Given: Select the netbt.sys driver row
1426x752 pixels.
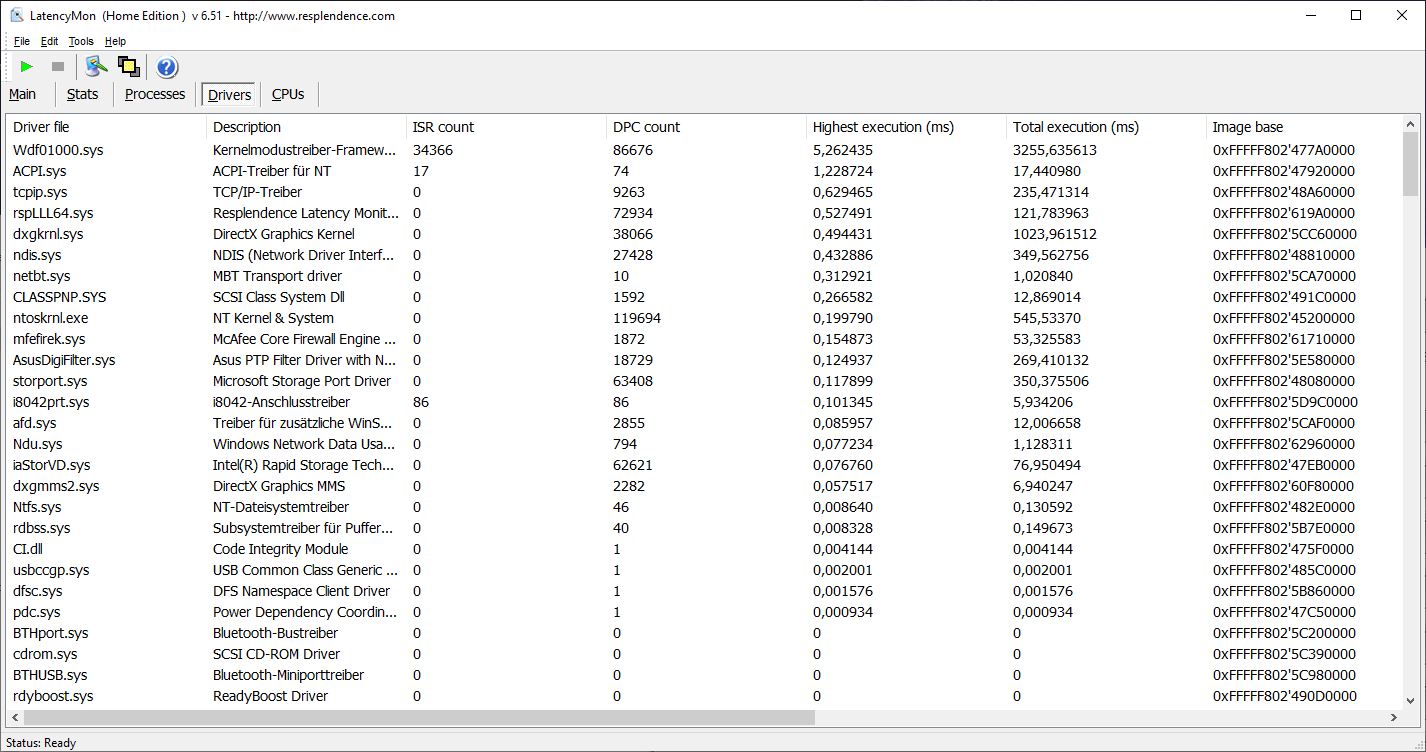Looking at the screenshot, I should tap(704, 276).
